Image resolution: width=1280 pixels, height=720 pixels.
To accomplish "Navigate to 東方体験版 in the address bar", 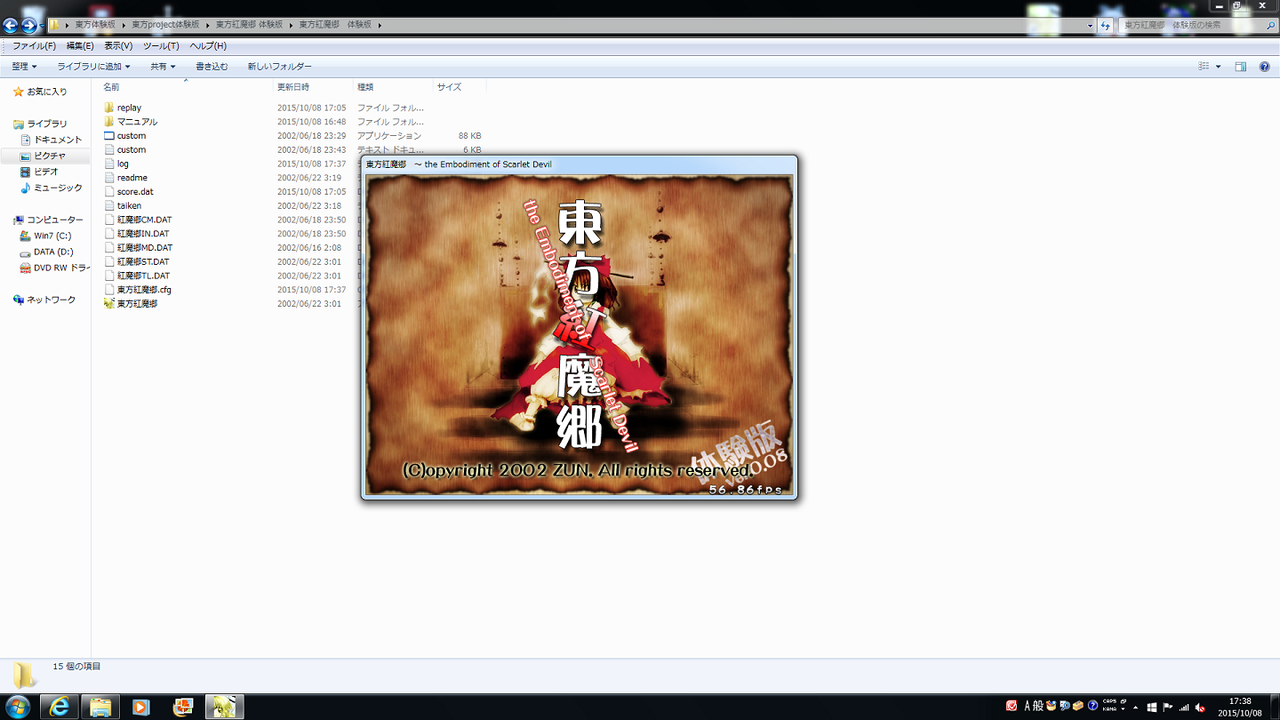I will pyautogui.click(x=95, y=24).
